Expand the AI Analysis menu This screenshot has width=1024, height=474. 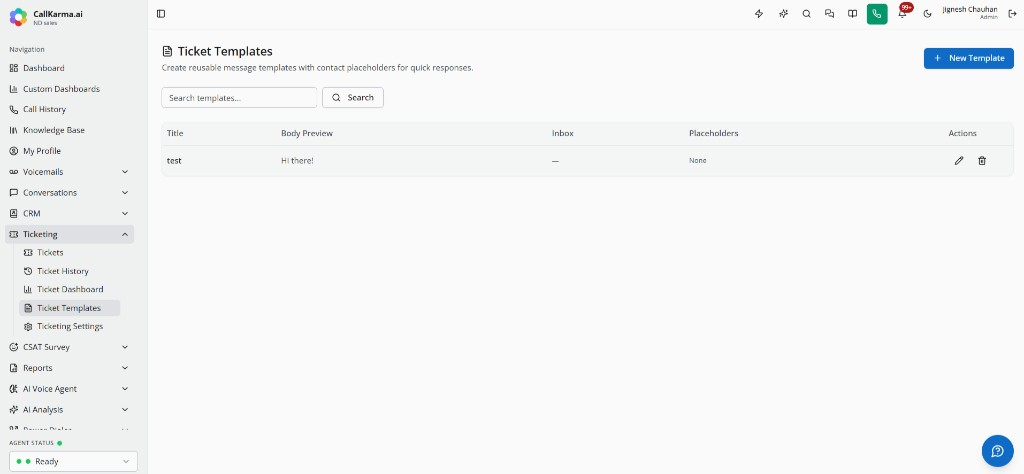(69, 410)
